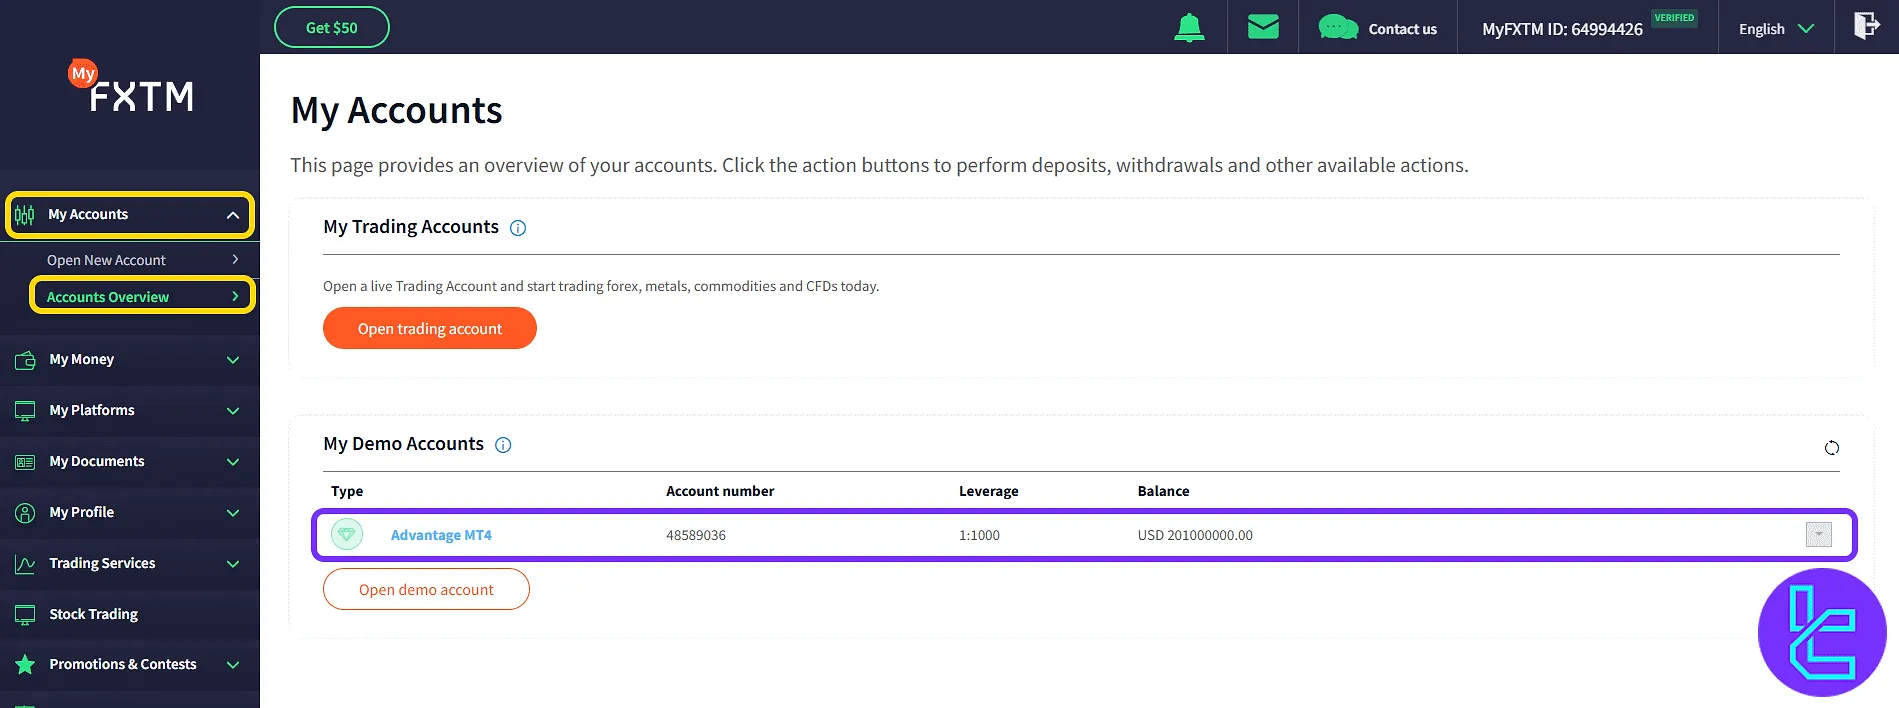Open the floating purple chat widget
1899x708 pixels.
1821,632
